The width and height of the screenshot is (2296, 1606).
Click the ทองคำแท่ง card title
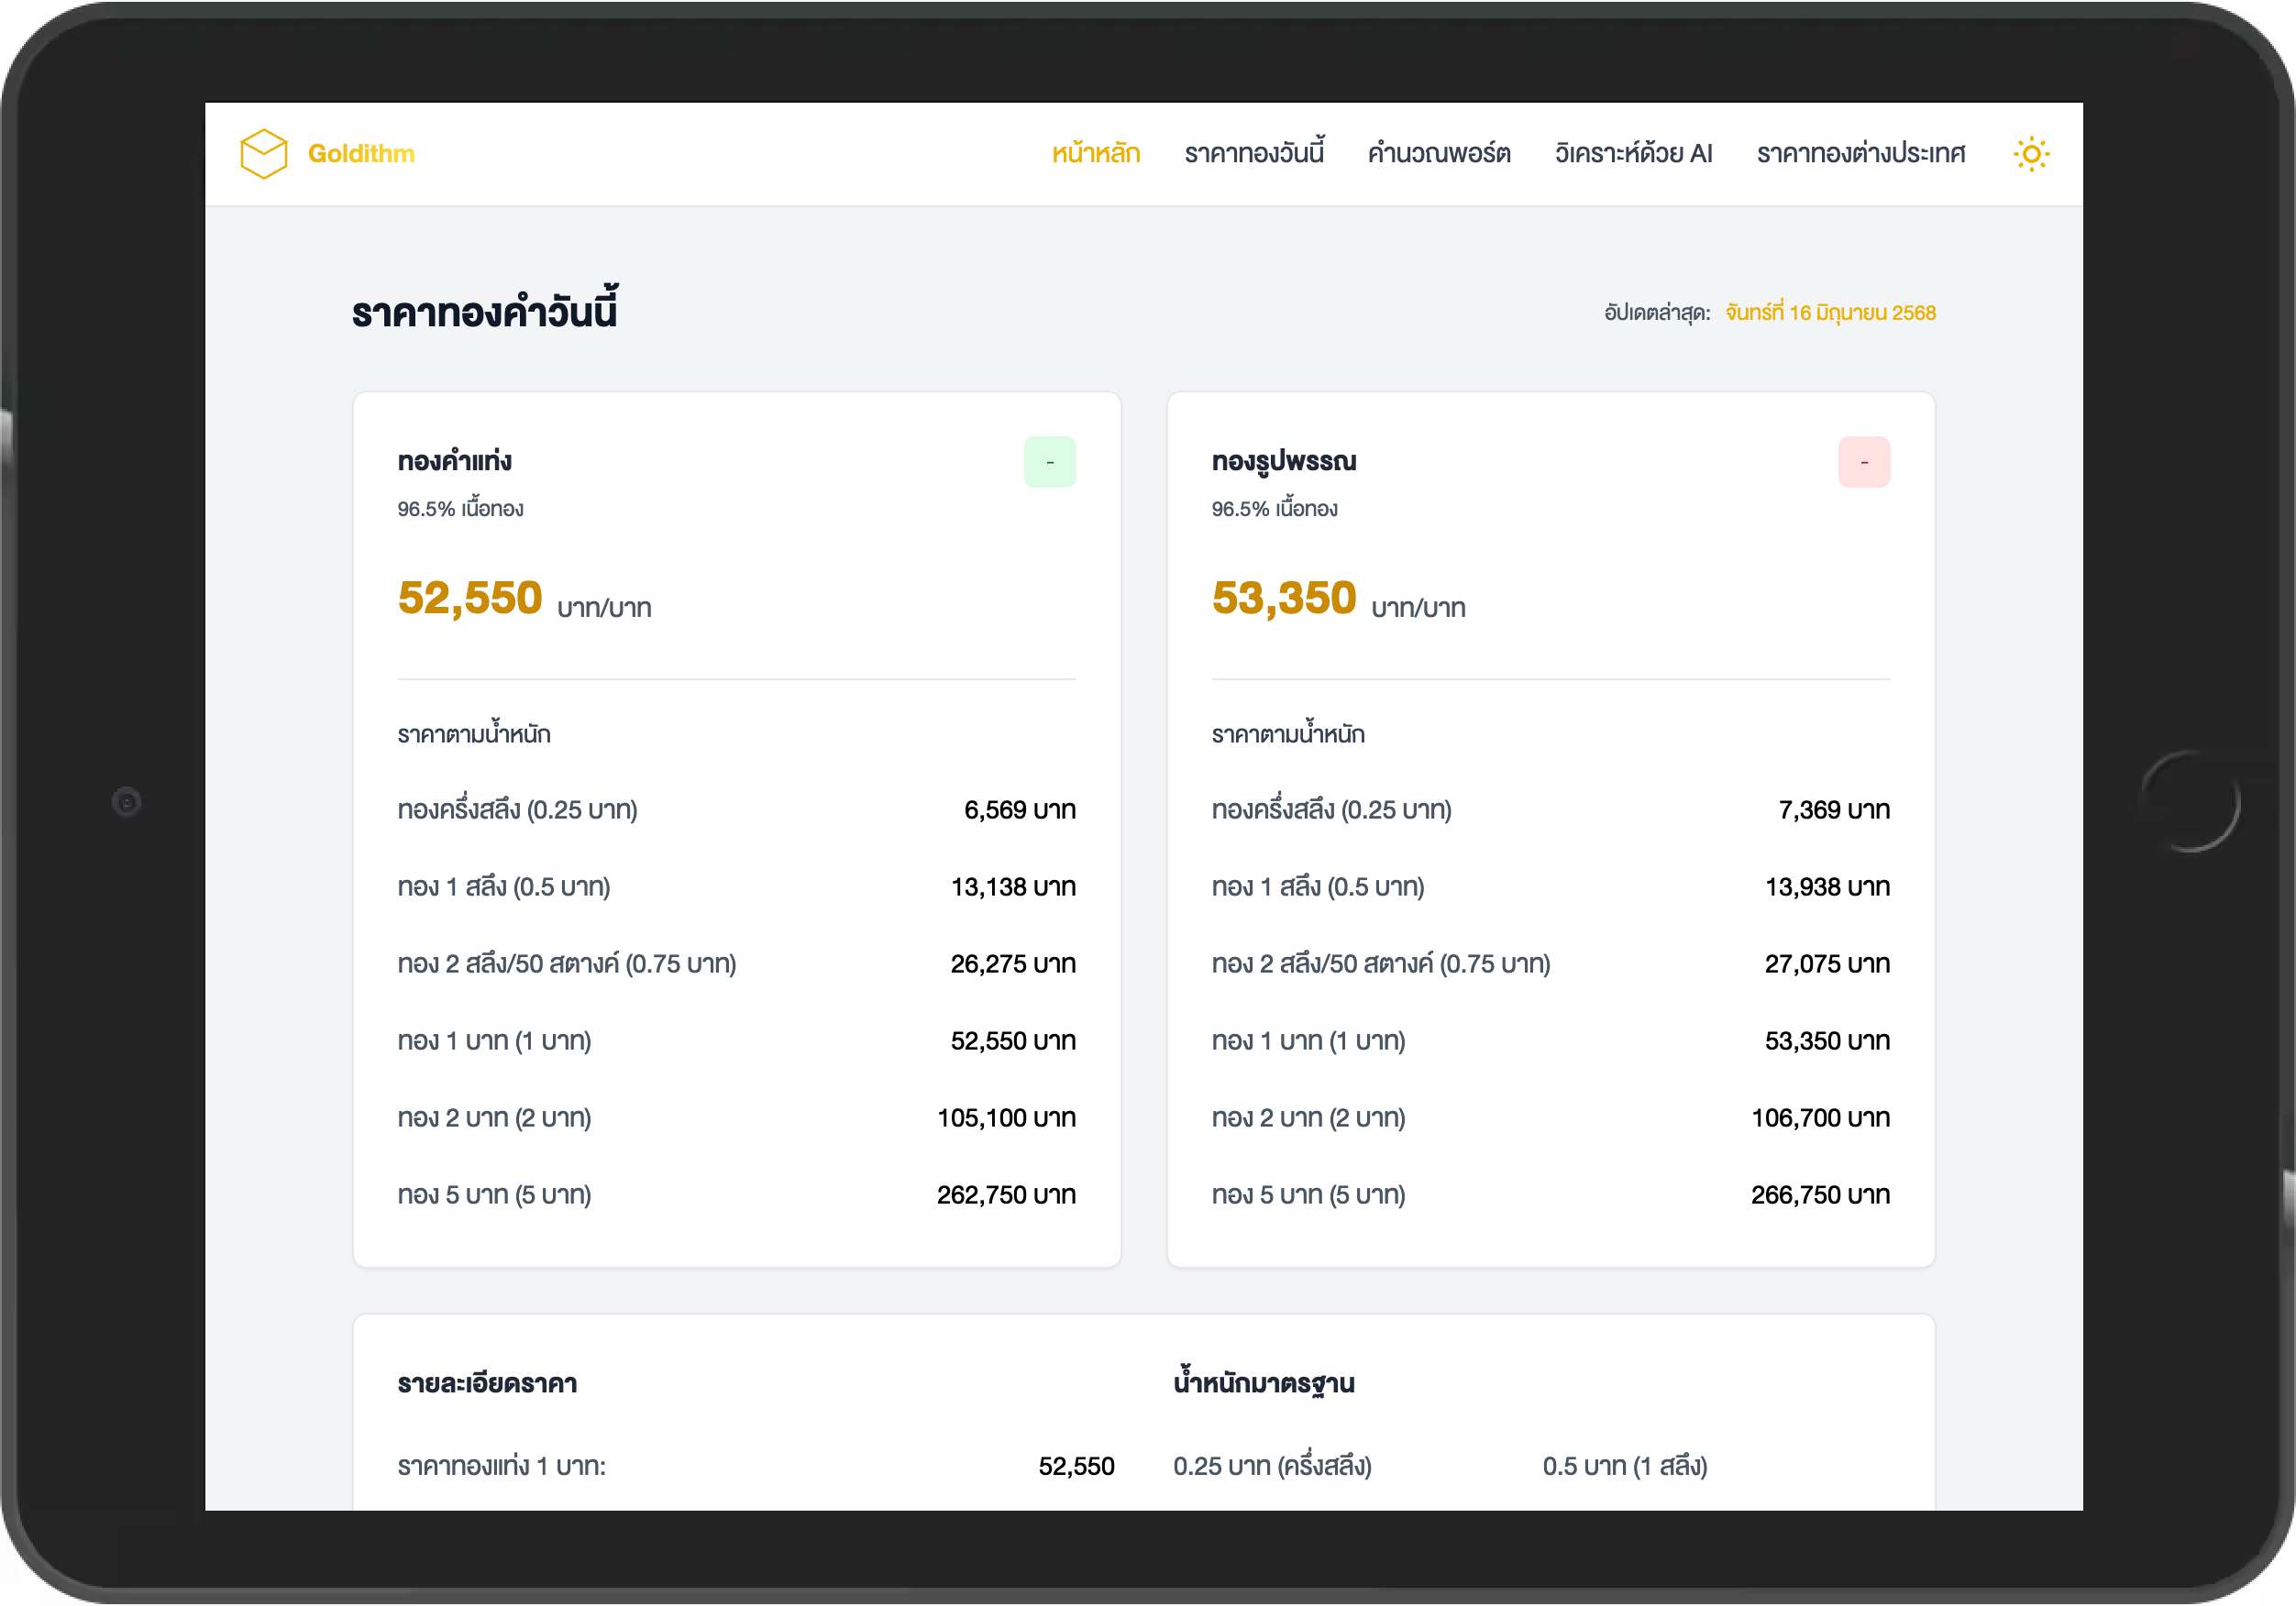(x=454, y=461)
